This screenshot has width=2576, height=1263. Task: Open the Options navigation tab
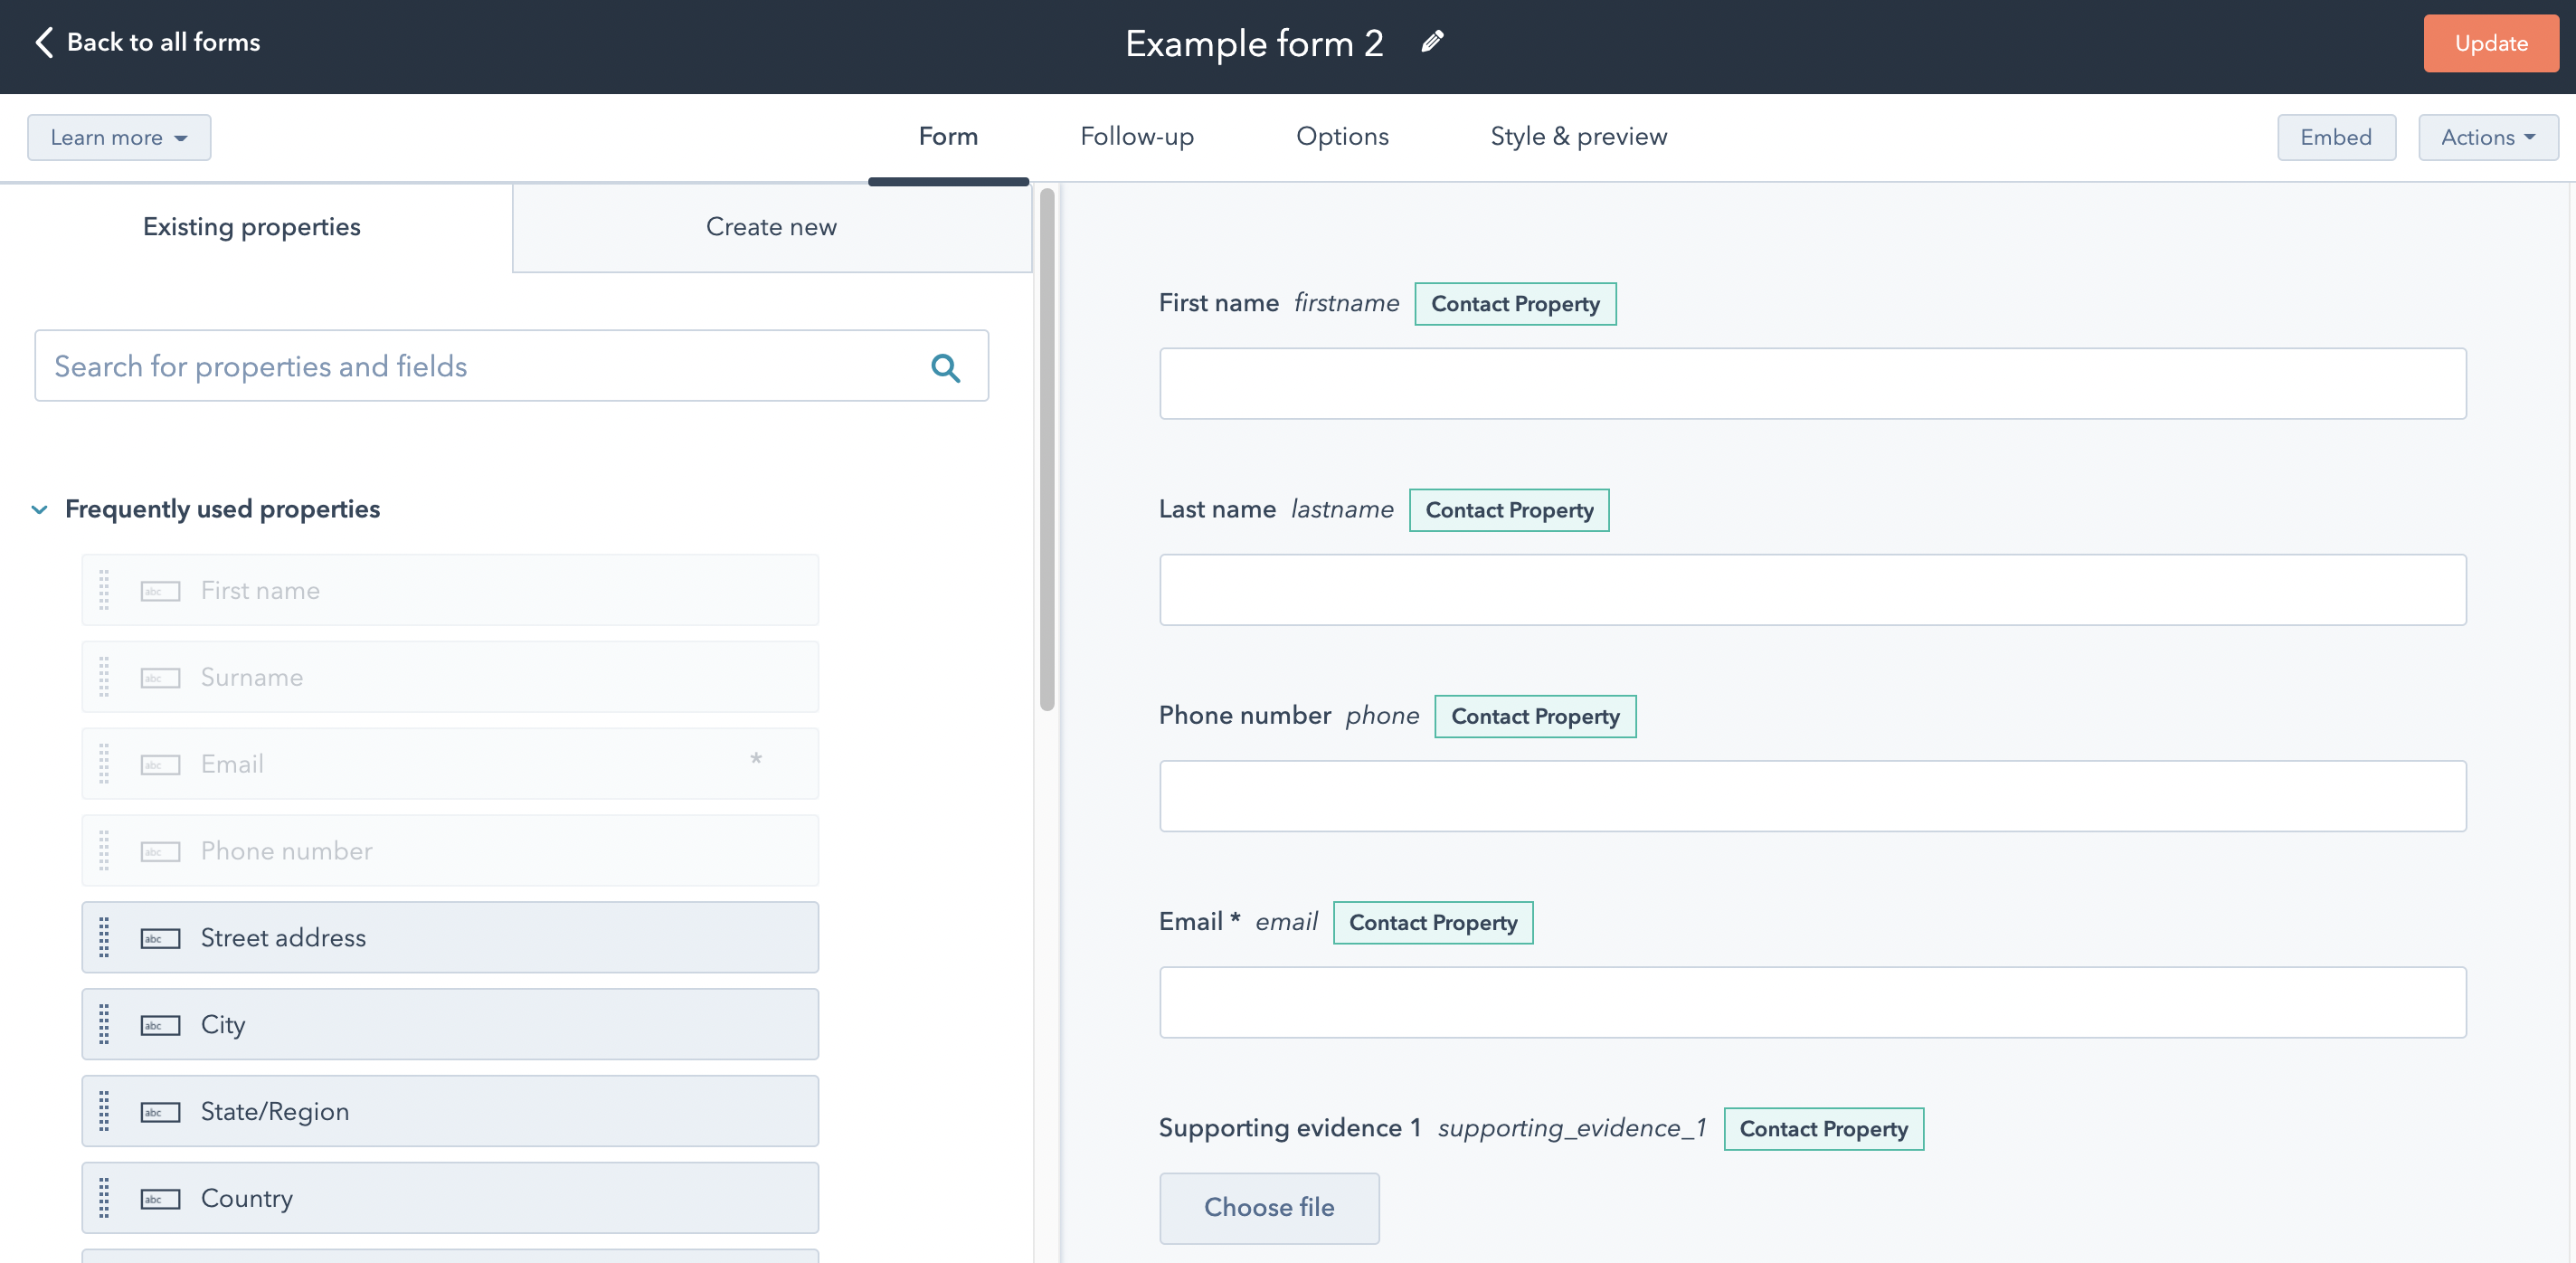pos(1340,137)
